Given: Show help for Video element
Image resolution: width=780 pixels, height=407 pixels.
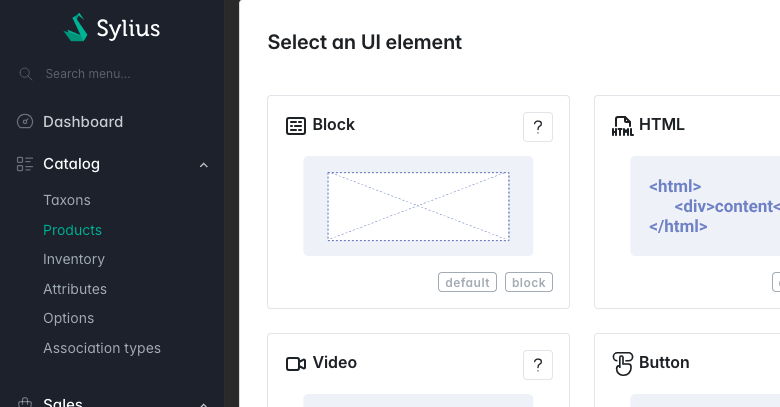Looking at the screenshot, I should [538, 365].
